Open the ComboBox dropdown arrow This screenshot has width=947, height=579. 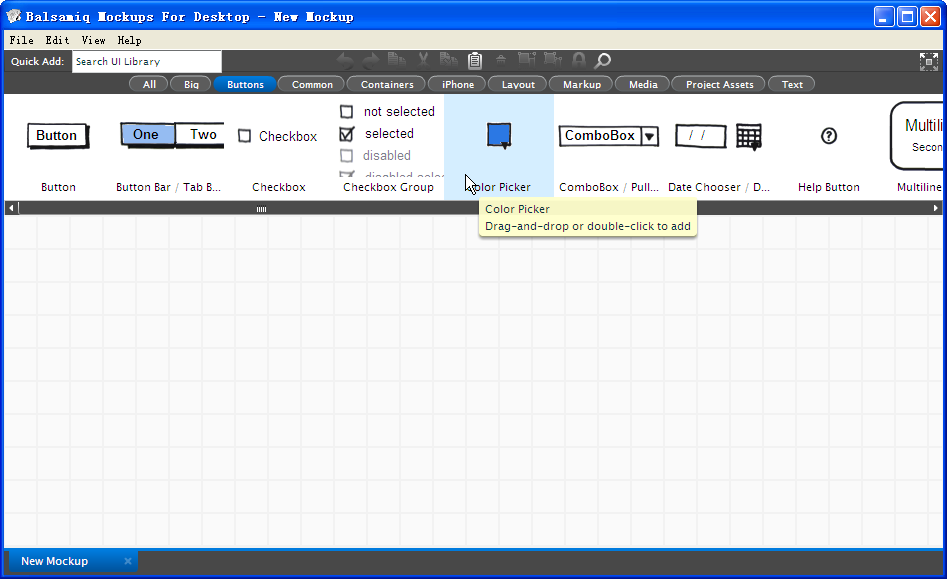coord(649,136)
